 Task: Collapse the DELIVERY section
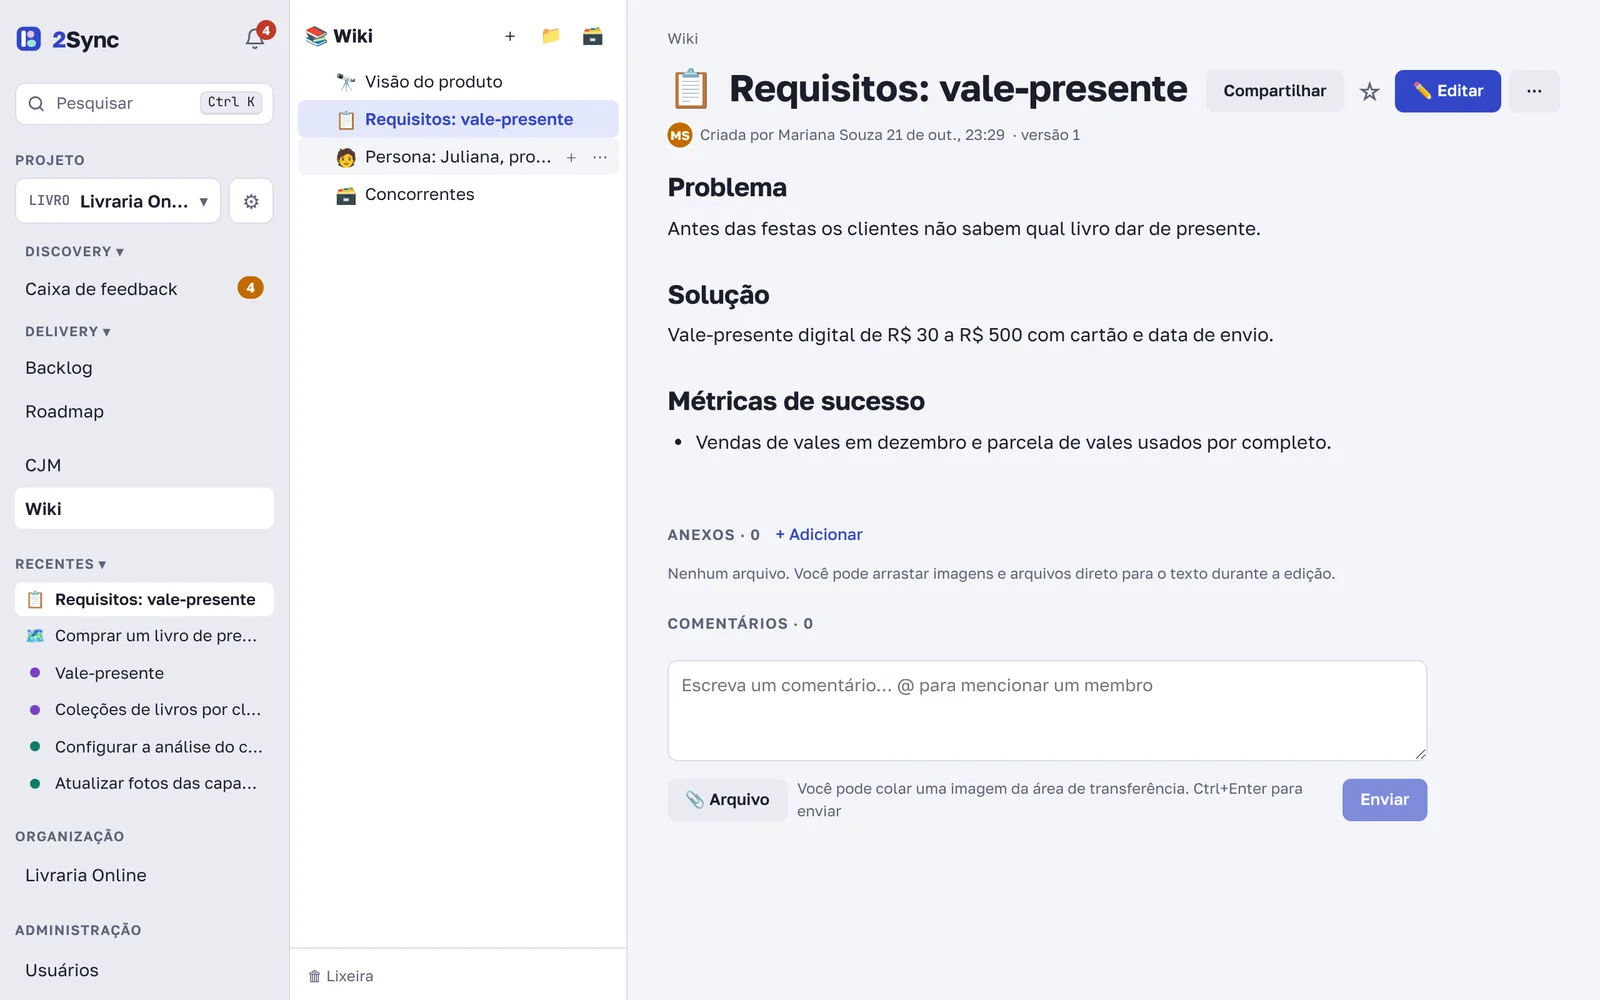coord(68,332)
